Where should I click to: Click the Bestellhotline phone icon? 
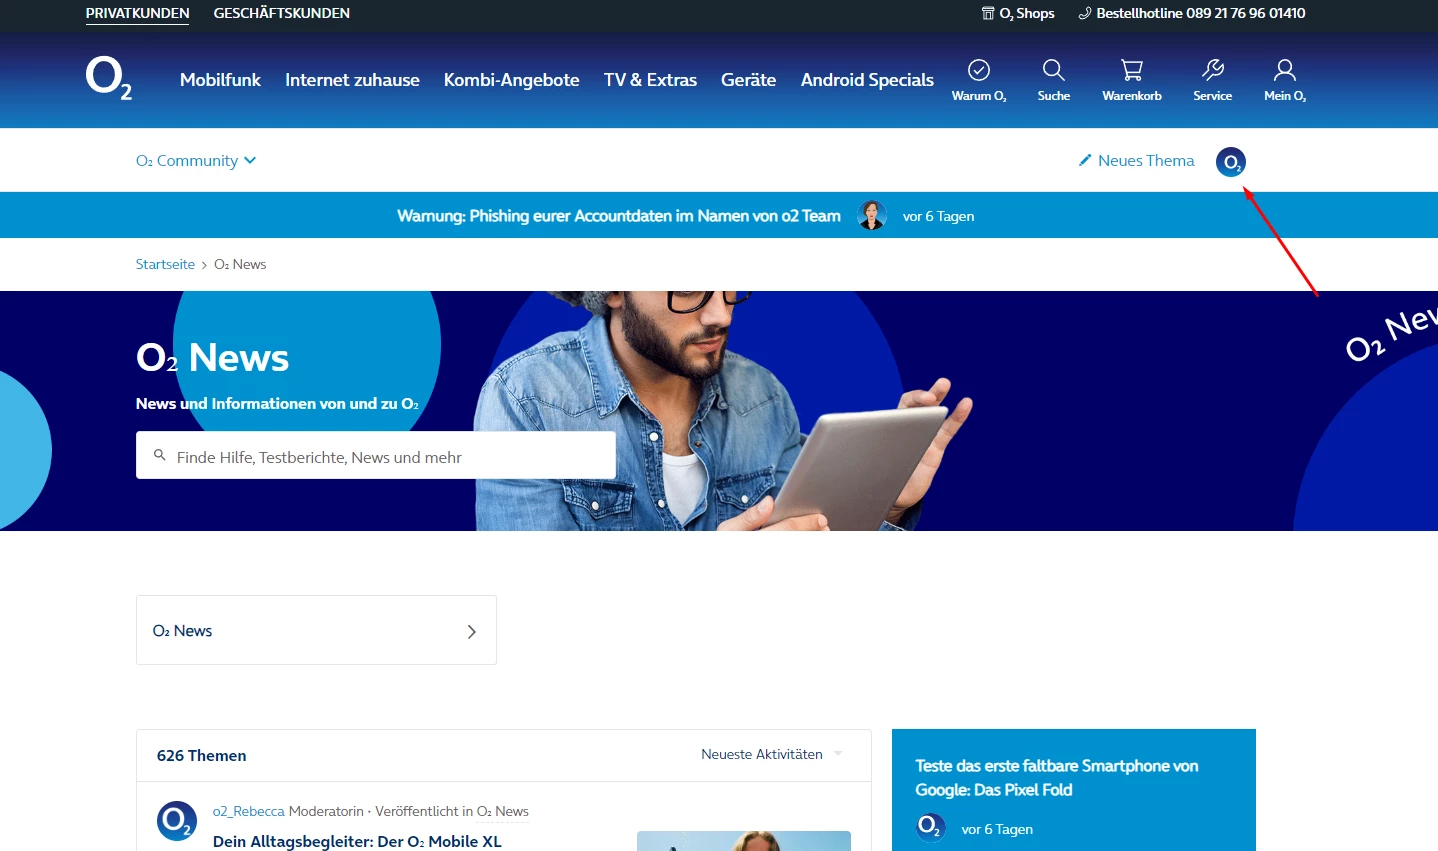click(x=1085, y=14)
